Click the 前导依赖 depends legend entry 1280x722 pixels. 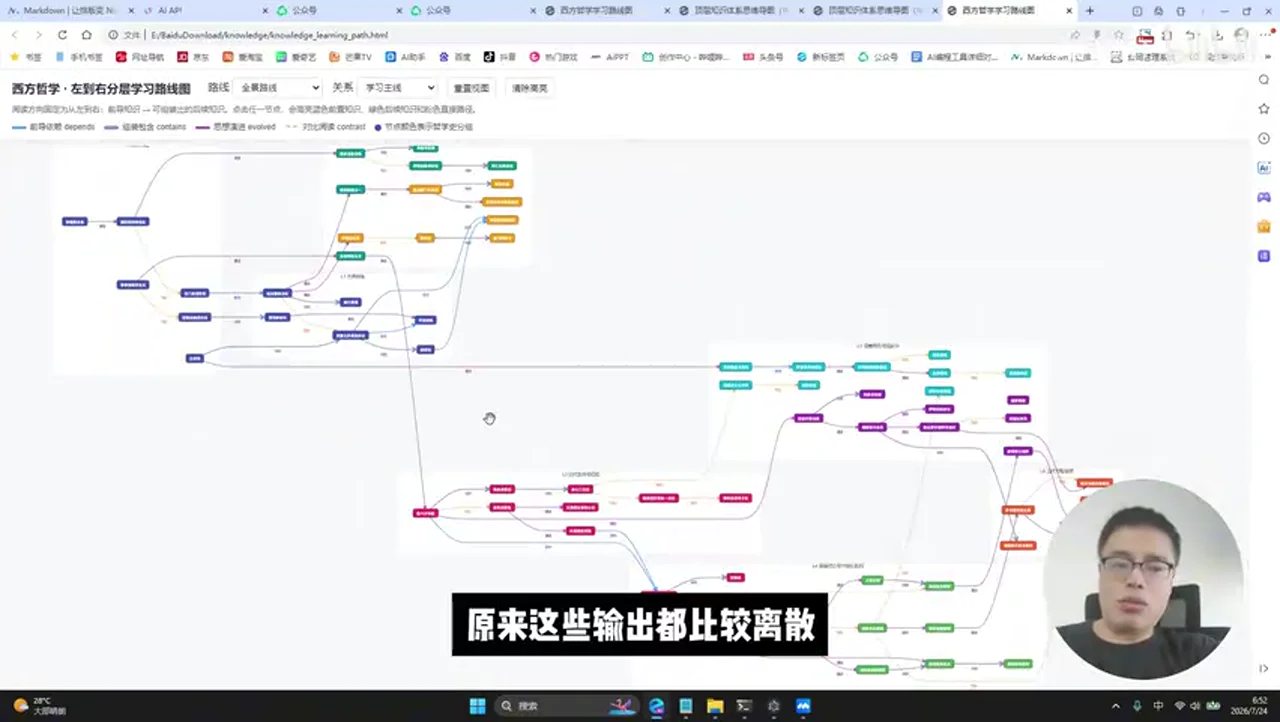pos(54,127)
